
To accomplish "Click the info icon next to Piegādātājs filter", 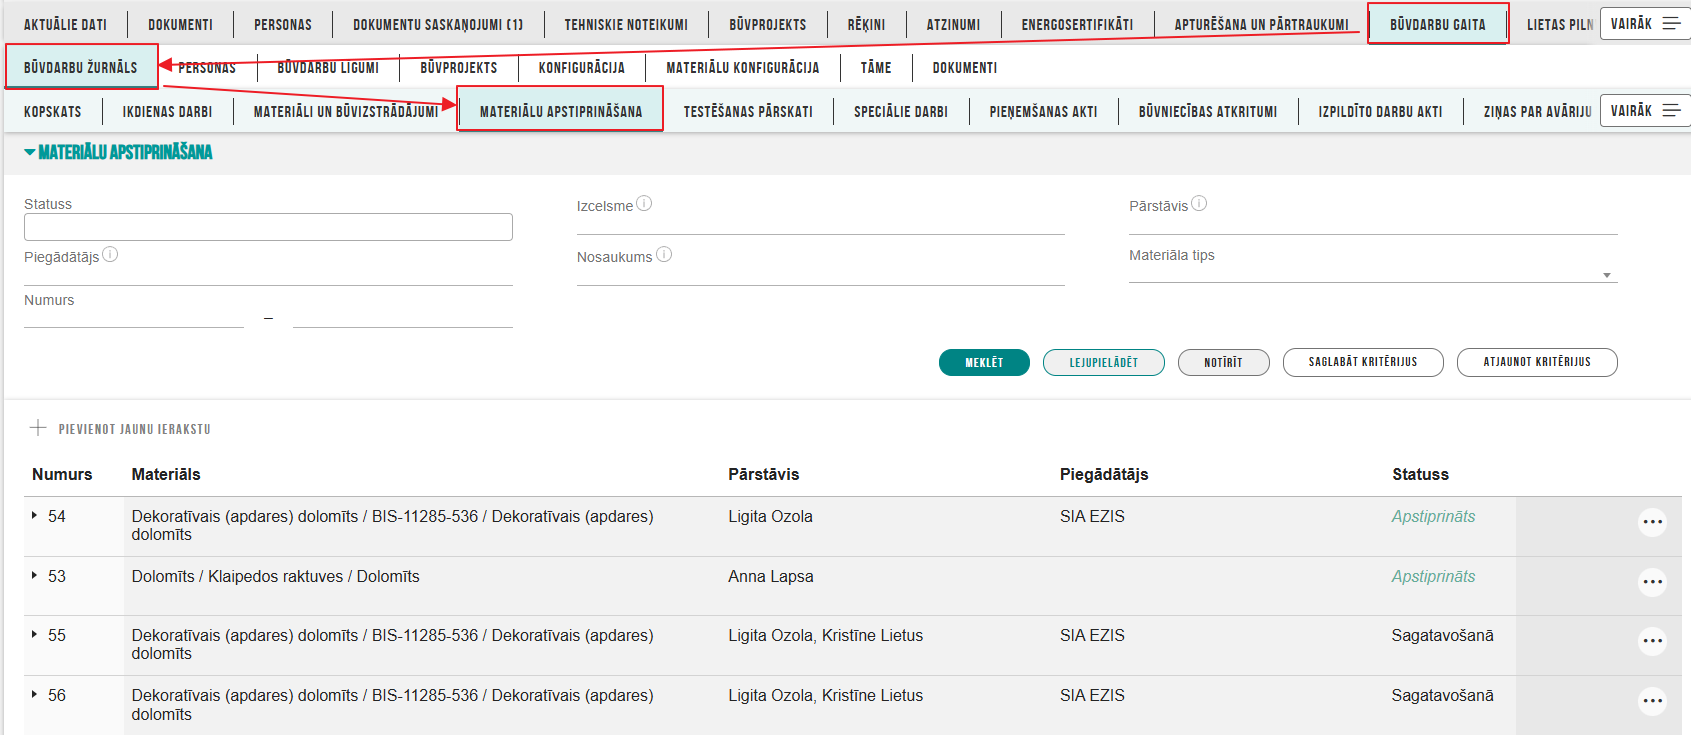I will 110,254.
